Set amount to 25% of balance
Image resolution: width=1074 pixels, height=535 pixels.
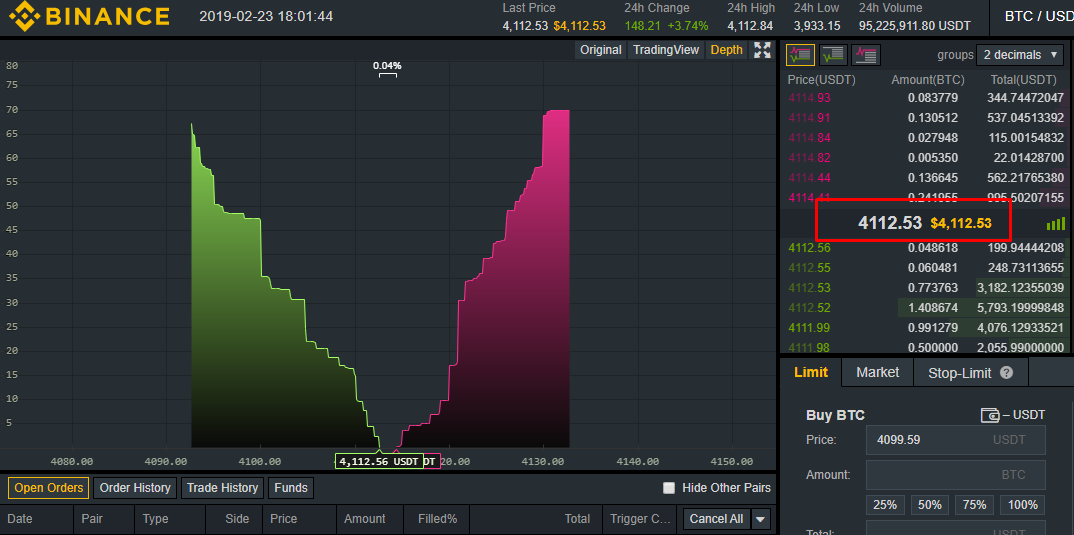(885, 505)
